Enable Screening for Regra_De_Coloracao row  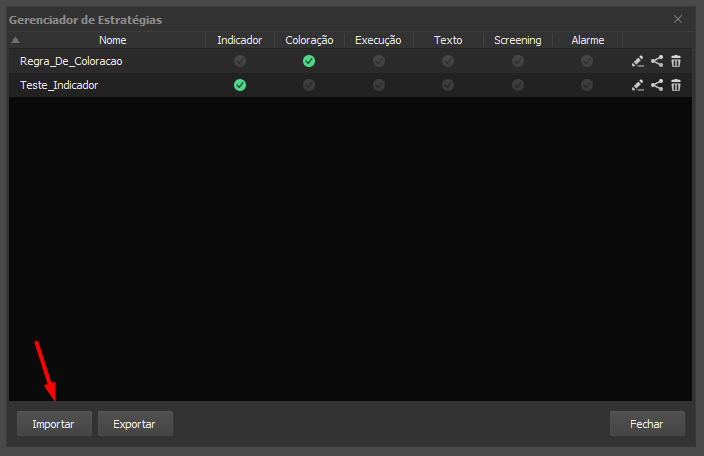pos(517,61)
